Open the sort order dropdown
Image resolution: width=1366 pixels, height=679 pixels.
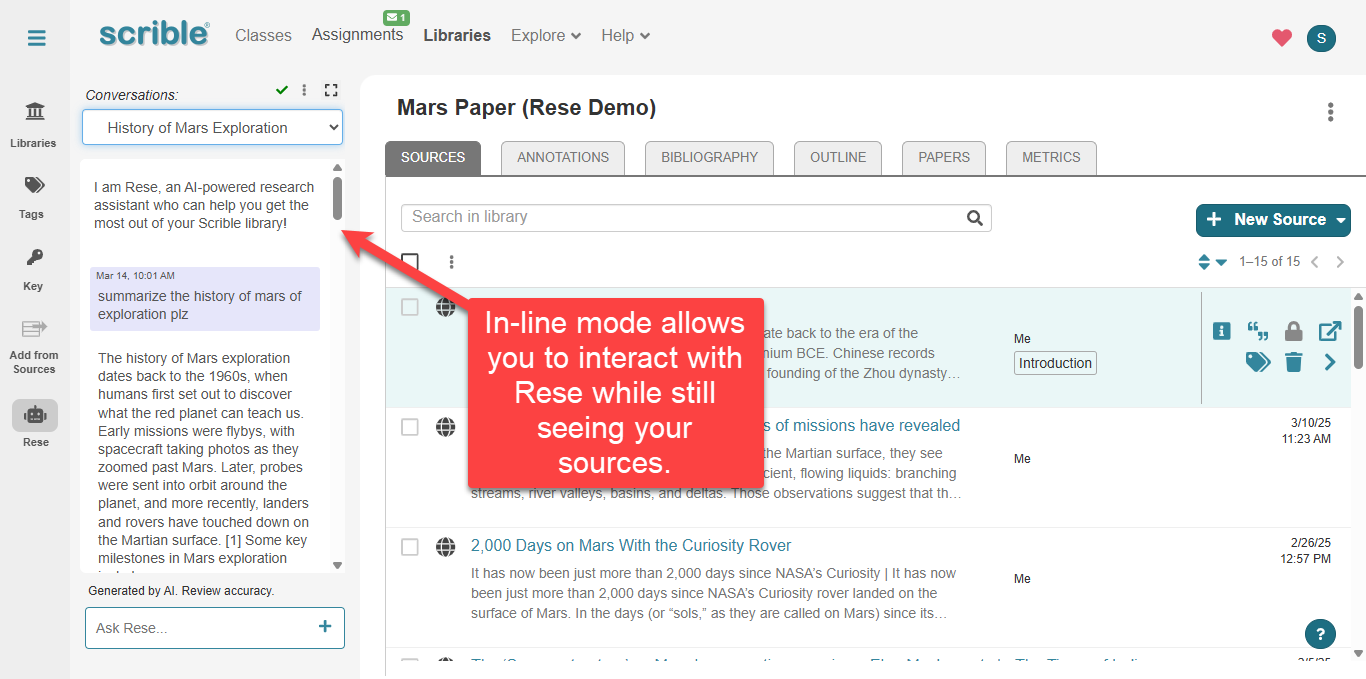tap(1212, 262)
